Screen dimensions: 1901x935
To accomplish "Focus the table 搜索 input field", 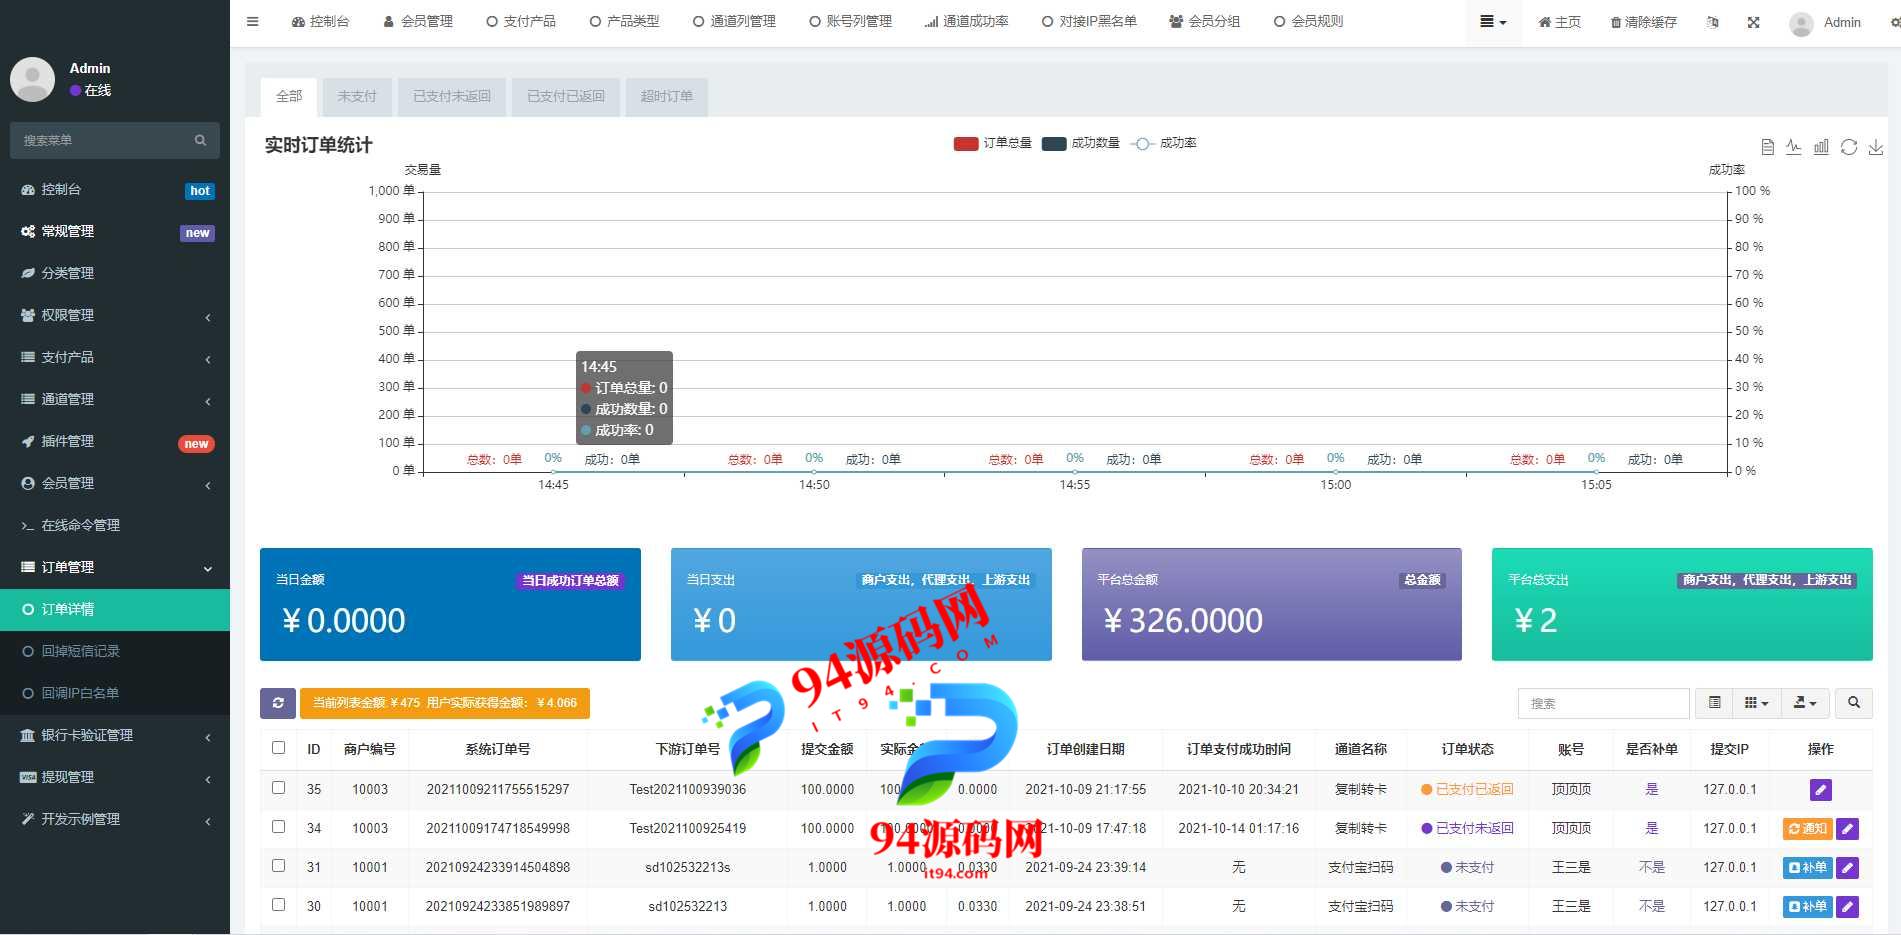I will pyautogui.click(x=1604, y=703).
